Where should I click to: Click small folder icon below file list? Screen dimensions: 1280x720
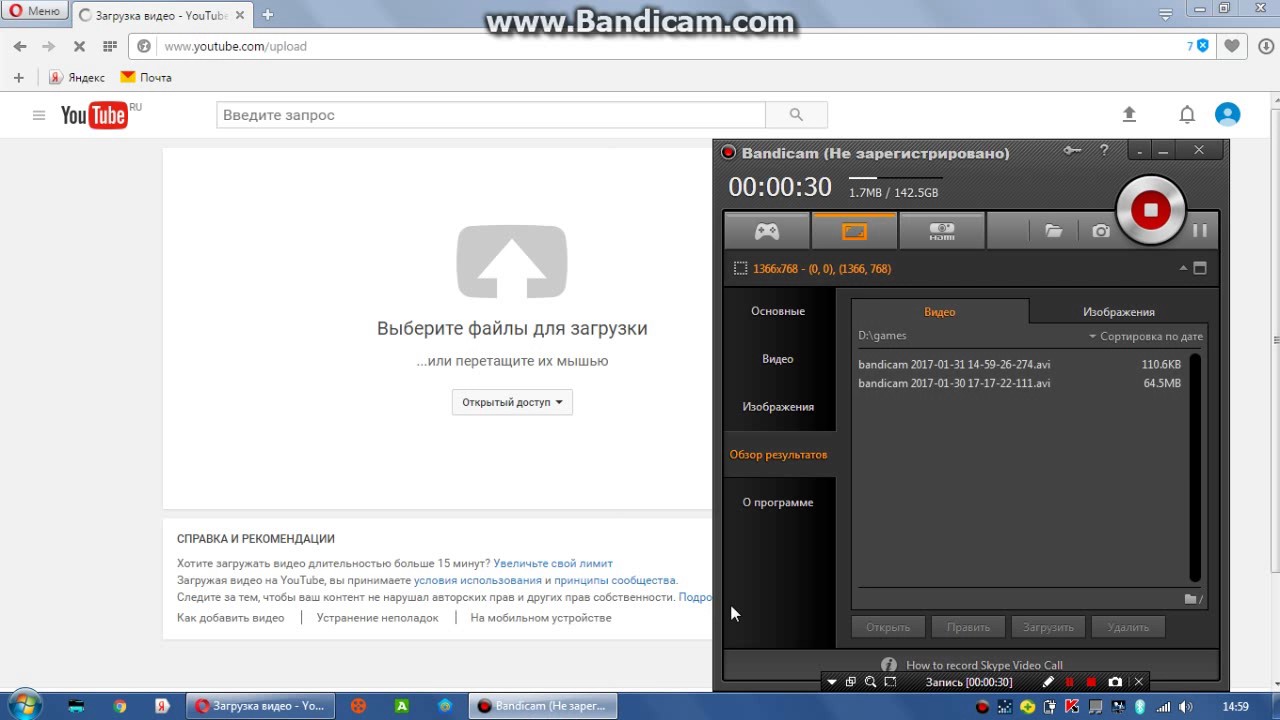click(1192, 599)
